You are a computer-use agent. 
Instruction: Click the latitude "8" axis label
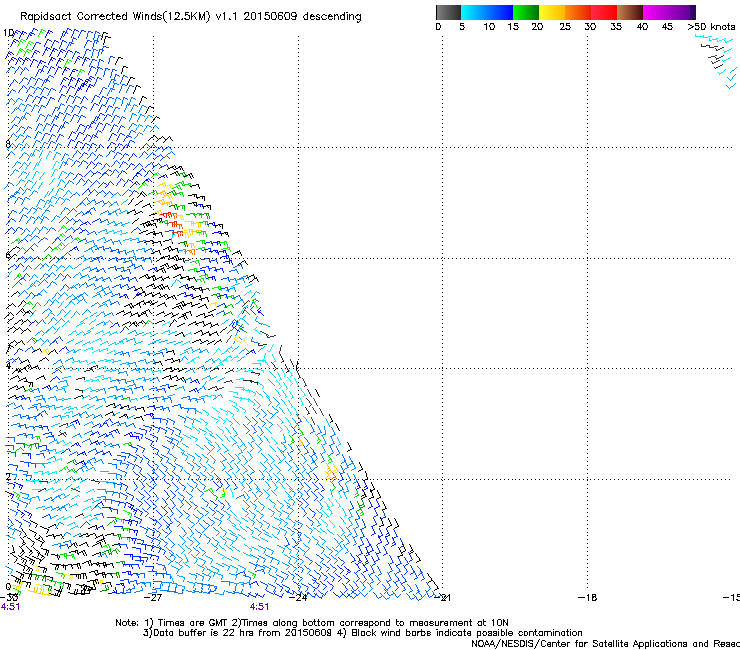pyautogui.click(x=8, y=144)
